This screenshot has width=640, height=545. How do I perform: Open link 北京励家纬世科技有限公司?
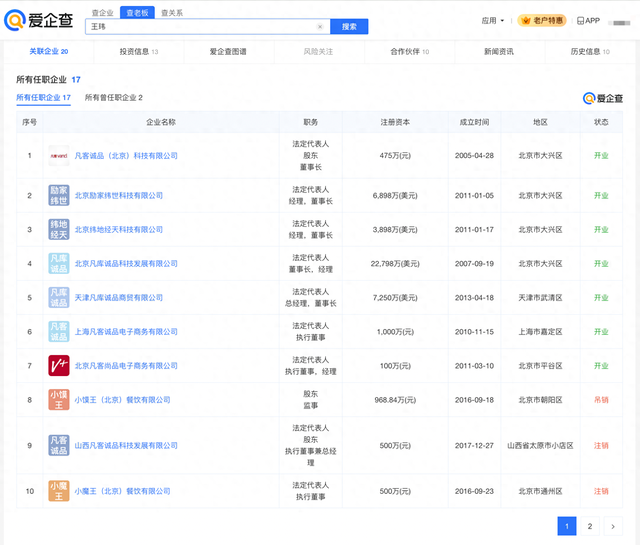[x=118, y=196]
